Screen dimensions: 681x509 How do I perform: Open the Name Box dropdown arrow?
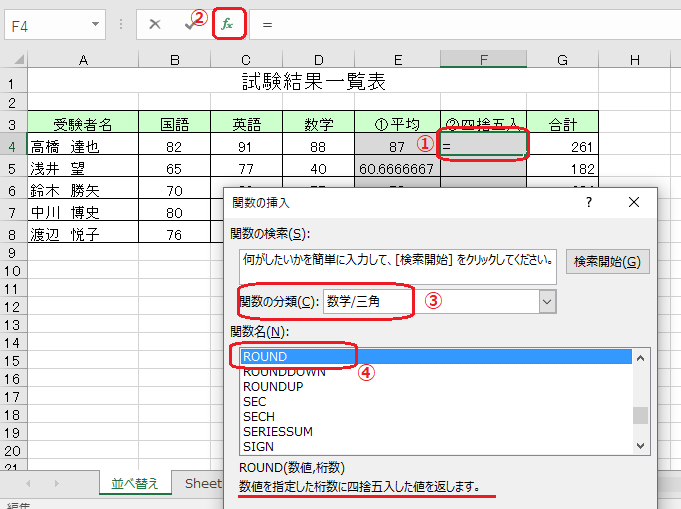coord(95,24)
